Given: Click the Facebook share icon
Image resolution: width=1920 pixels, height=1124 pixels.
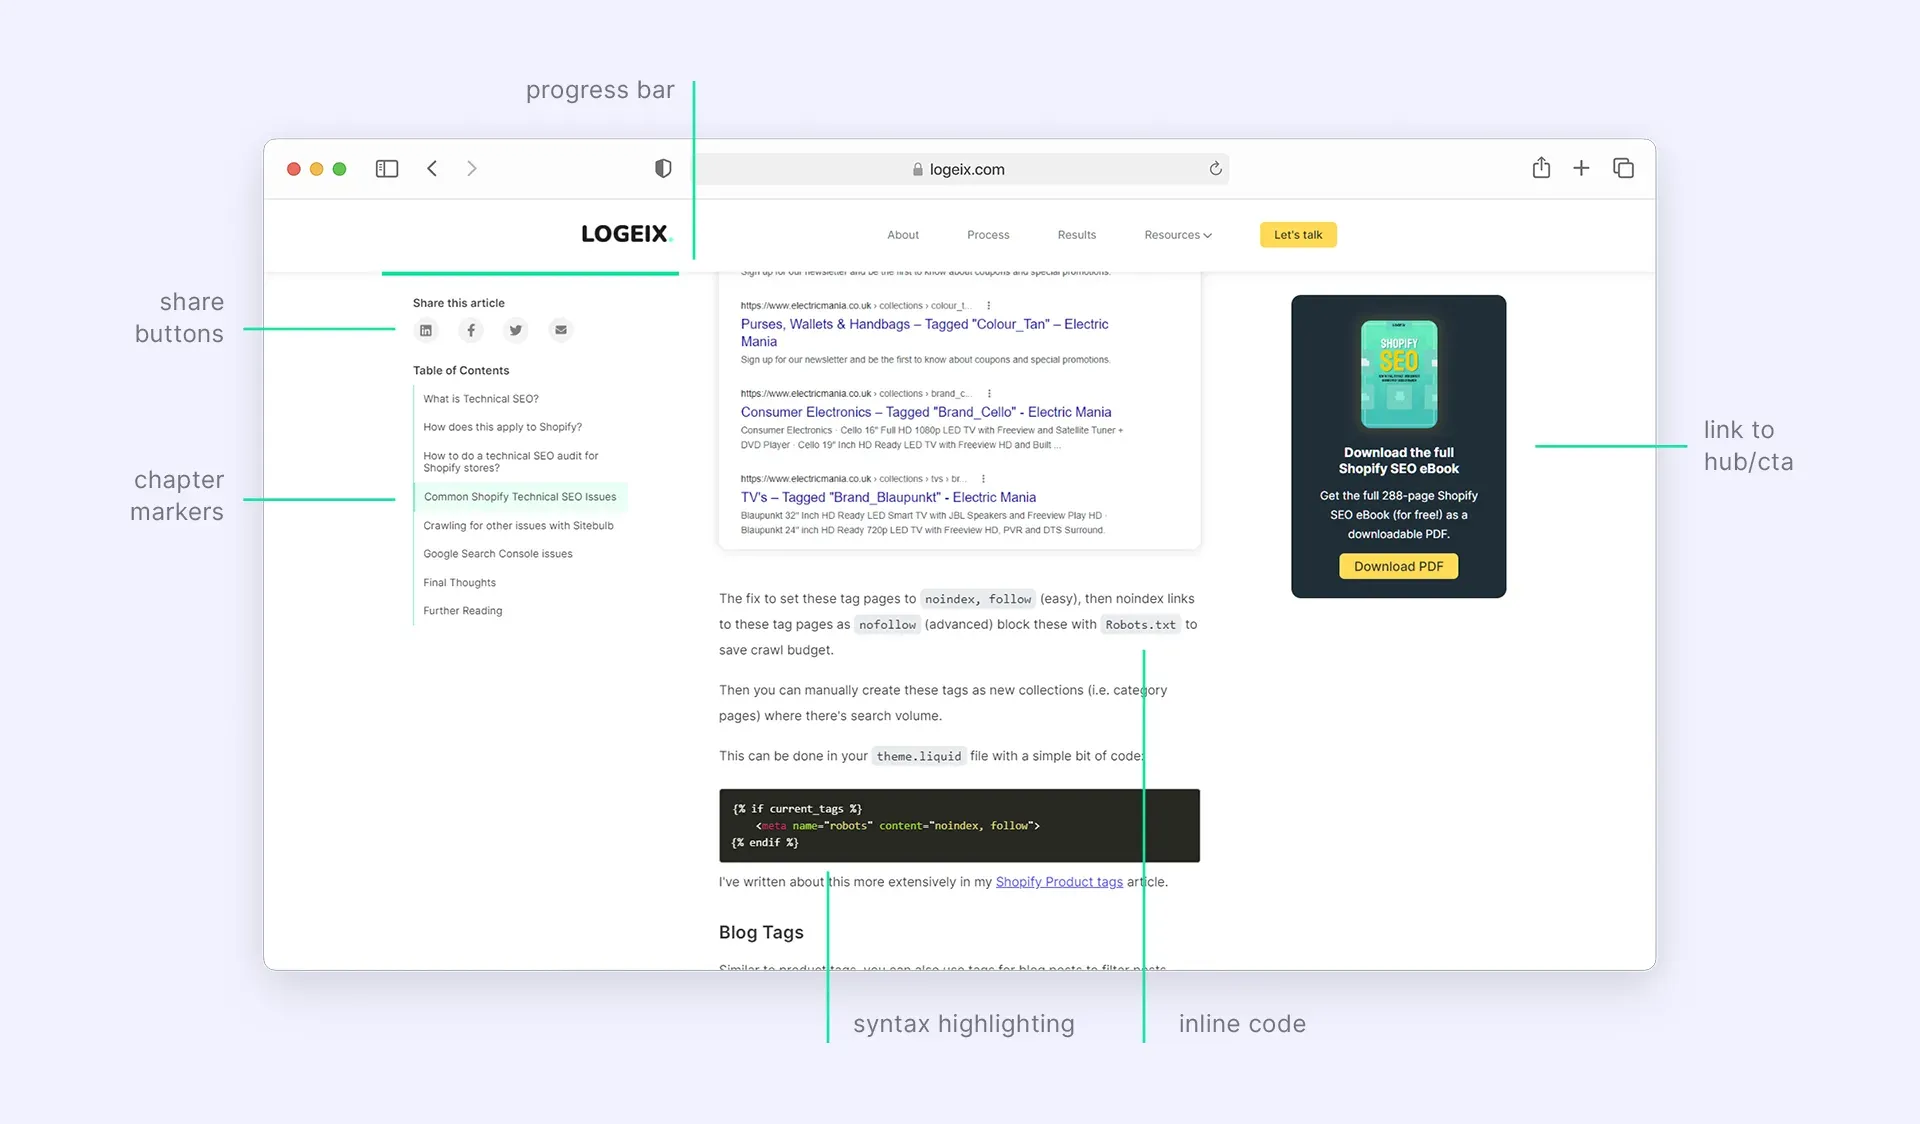Looking at the screenshot, I should pyautogui.click(x=472, y=329).
